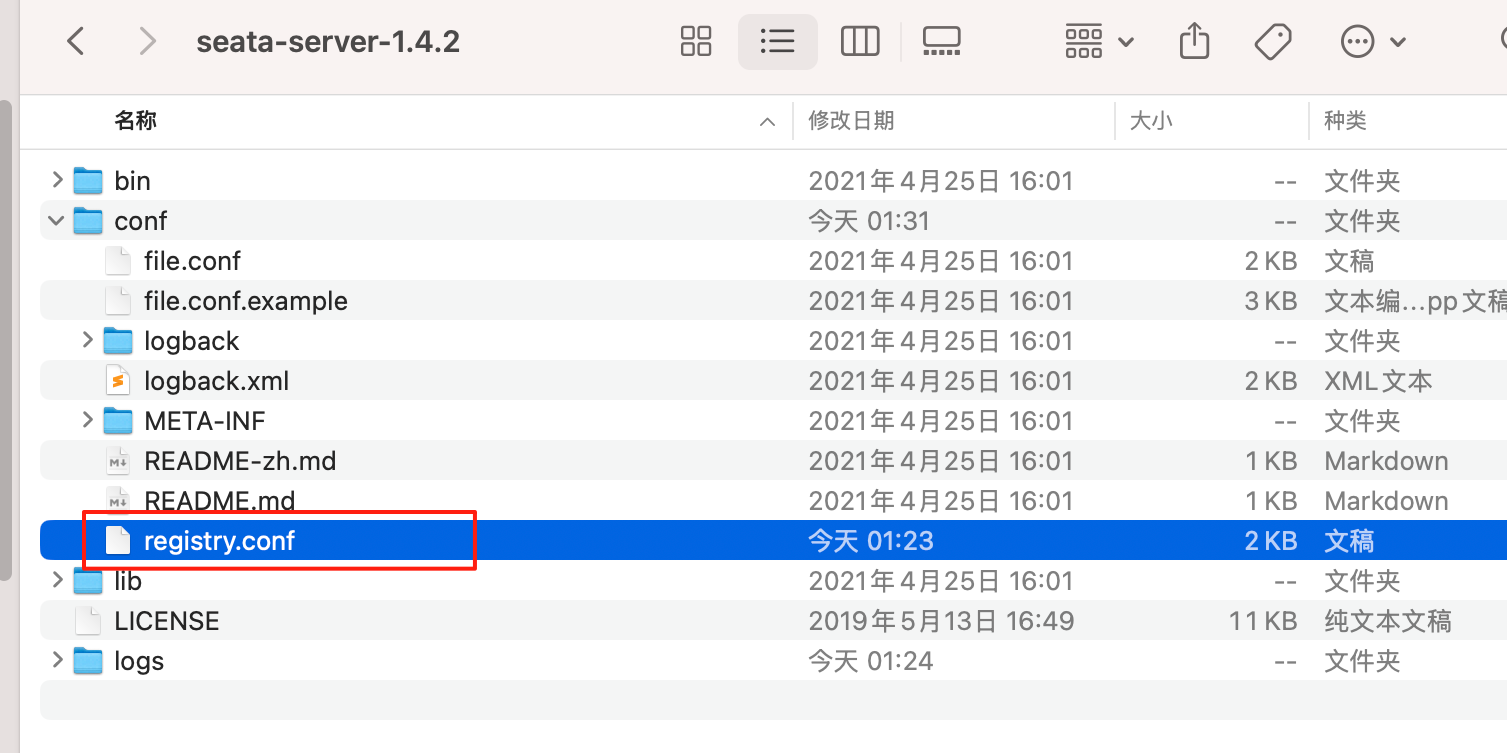Viewport: 1508px width, 754px height.
Task: Click XML文本 kind of logback.xml
Action: (x=1378, y=381)
